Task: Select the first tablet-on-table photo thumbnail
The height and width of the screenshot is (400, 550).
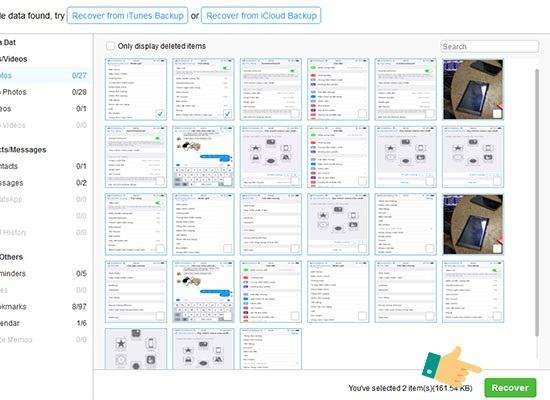Action: (473, 89)
